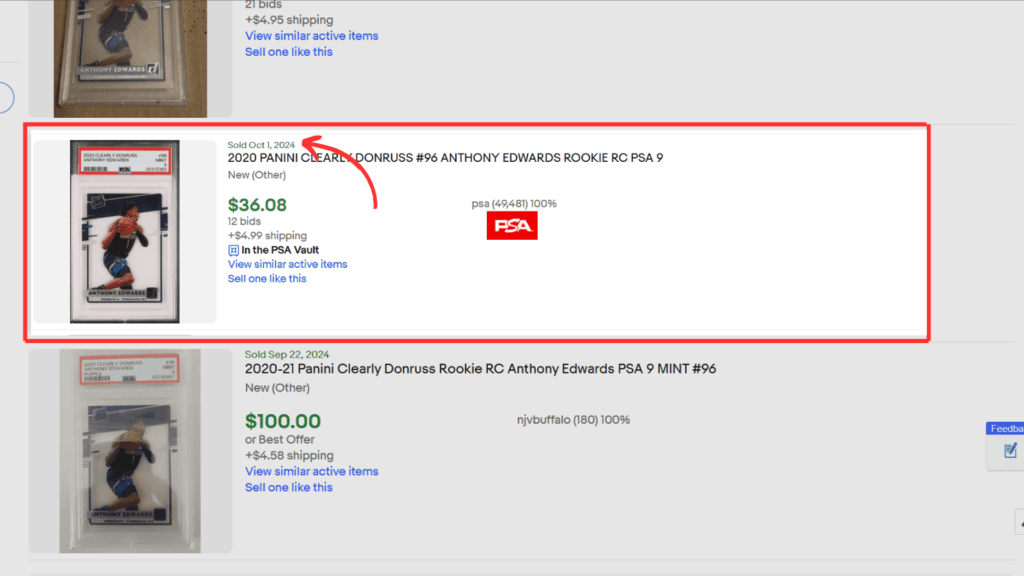Viewport: 1024px width, 576px height.
Task: Click the Sold Sep 22, 2024 date
Action: pyautogui.click(x=287, y=355)
